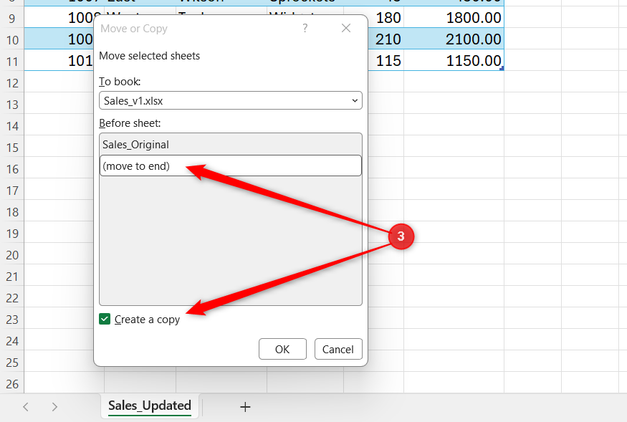Select row header 20
This screenshot has height=422, width=627.
click(x=12, y=255)
